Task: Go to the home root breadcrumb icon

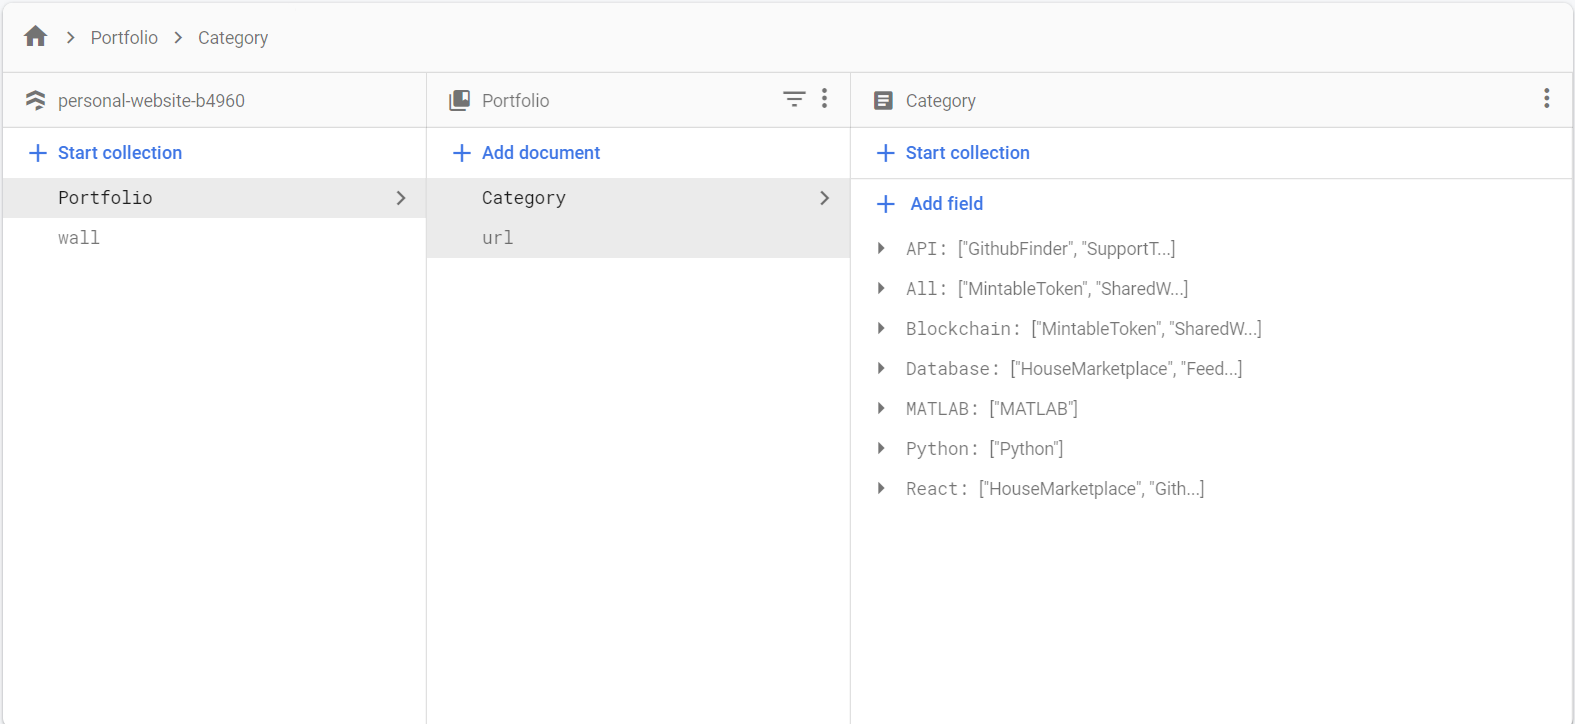Action: pos(36,37)
